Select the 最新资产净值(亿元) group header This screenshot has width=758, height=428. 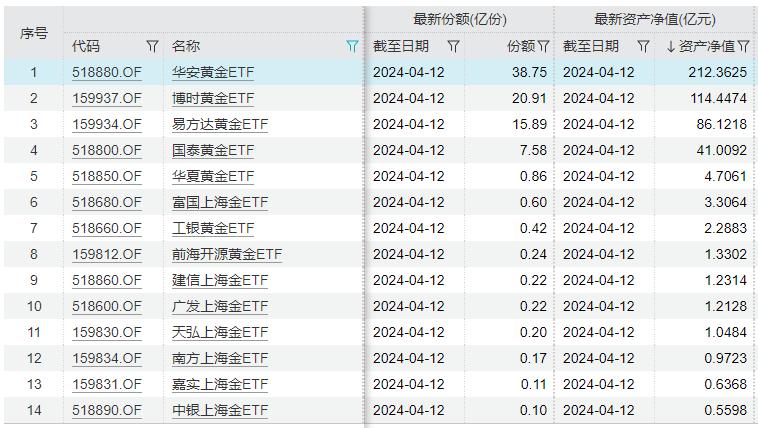coord(655,19)
